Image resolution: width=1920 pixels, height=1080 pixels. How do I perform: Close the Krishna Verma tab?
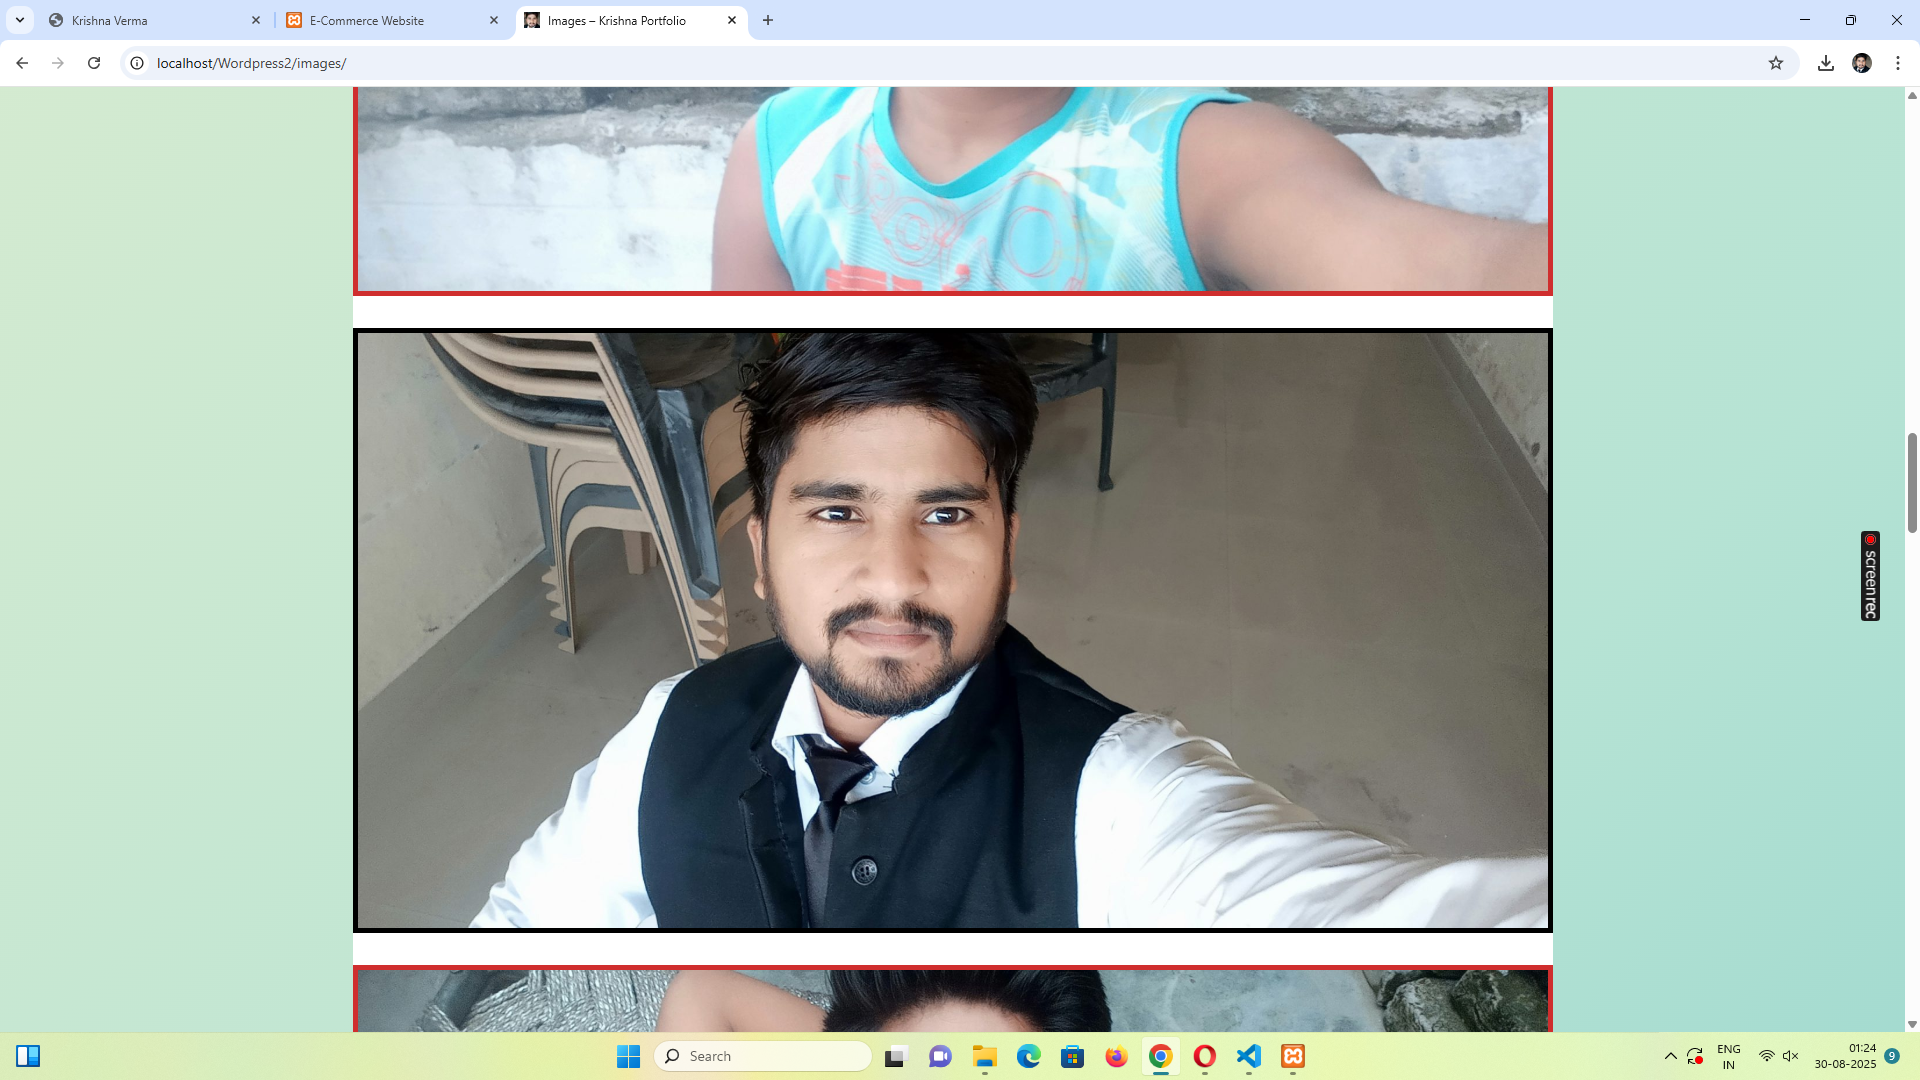click(x=256, y=20)
